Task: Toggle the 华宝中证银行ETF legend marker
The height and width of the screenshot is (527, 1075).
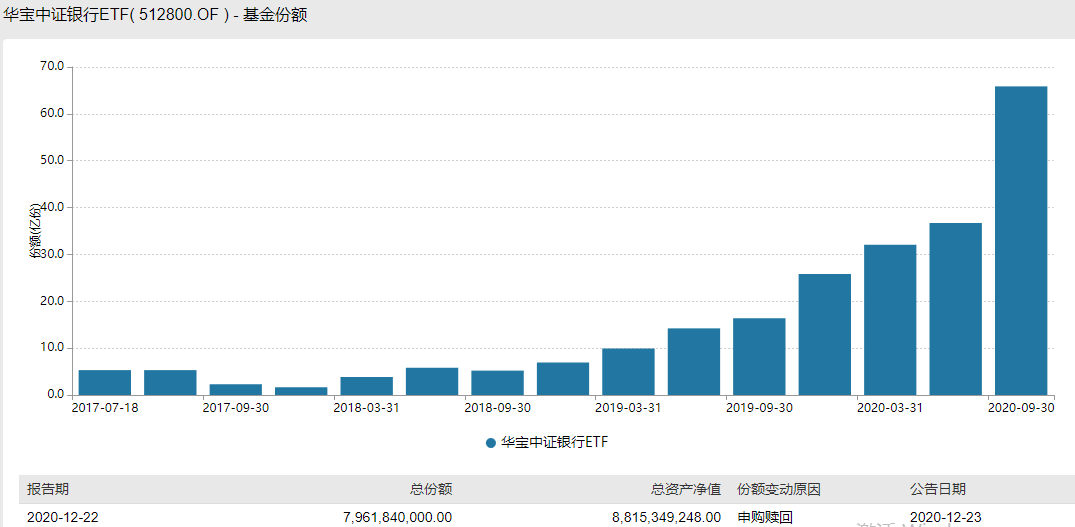Action: tap(490, 443)
